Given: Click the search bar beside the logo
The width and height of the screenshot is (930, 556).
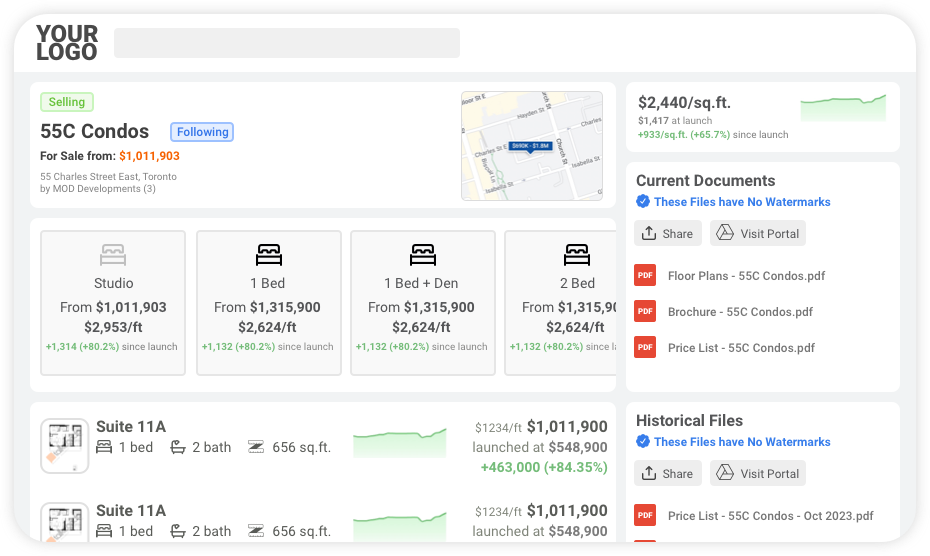Looking at the screenshot, I should [x=286, y=43].
